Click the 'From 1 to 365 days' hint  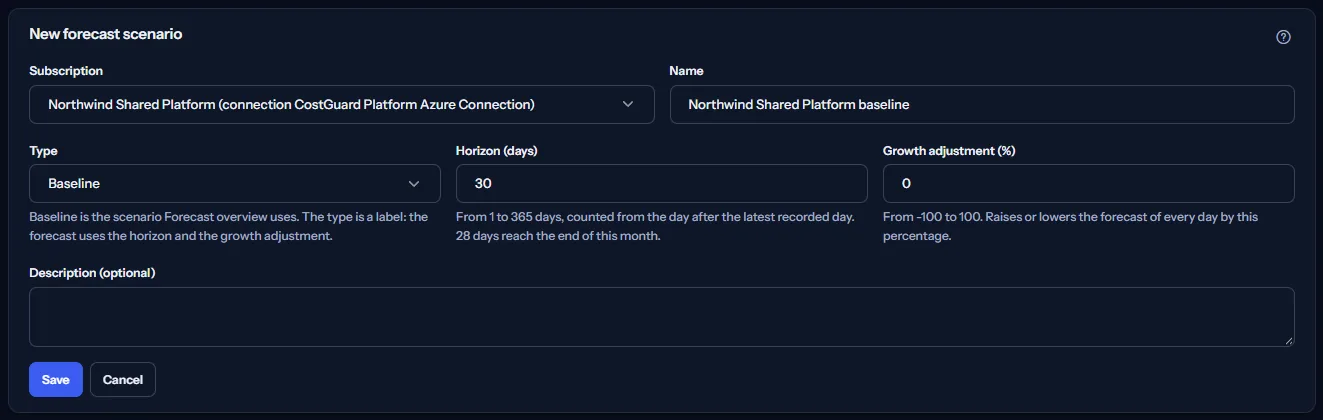[x=655, y=226]
